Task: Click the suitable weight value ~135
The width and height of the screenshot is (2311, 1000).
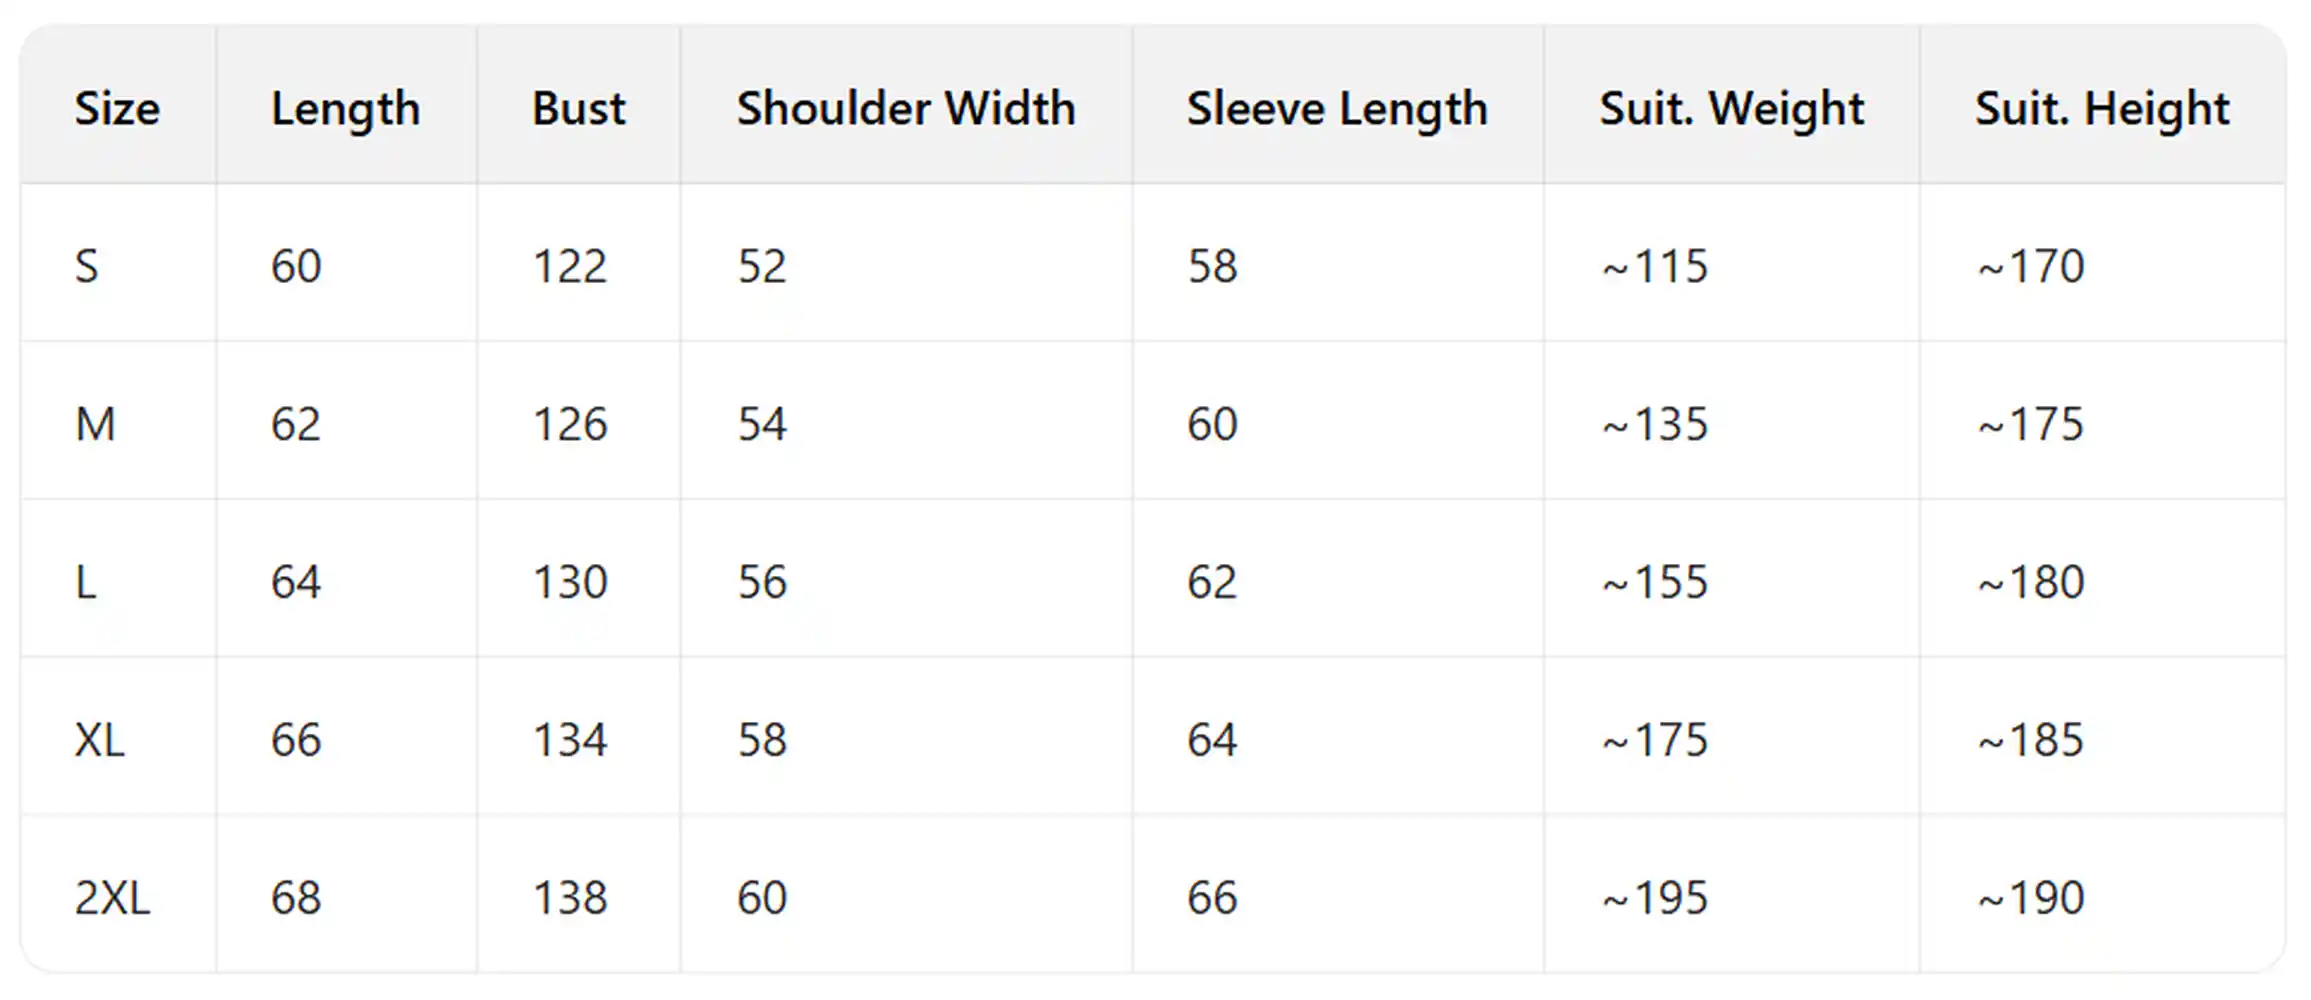Action: (x=1654, y=424)
